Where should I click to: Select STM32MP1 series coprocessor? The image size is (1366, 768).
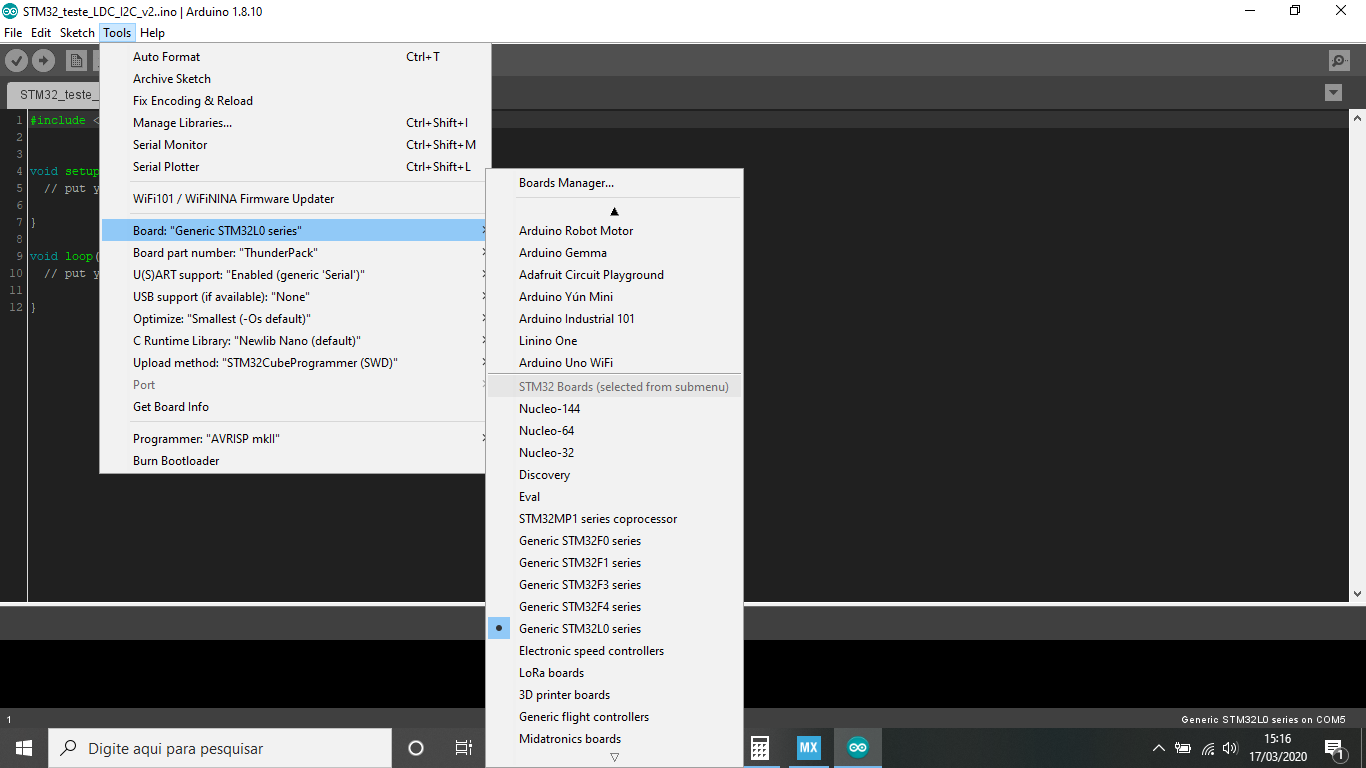[614, 519]
